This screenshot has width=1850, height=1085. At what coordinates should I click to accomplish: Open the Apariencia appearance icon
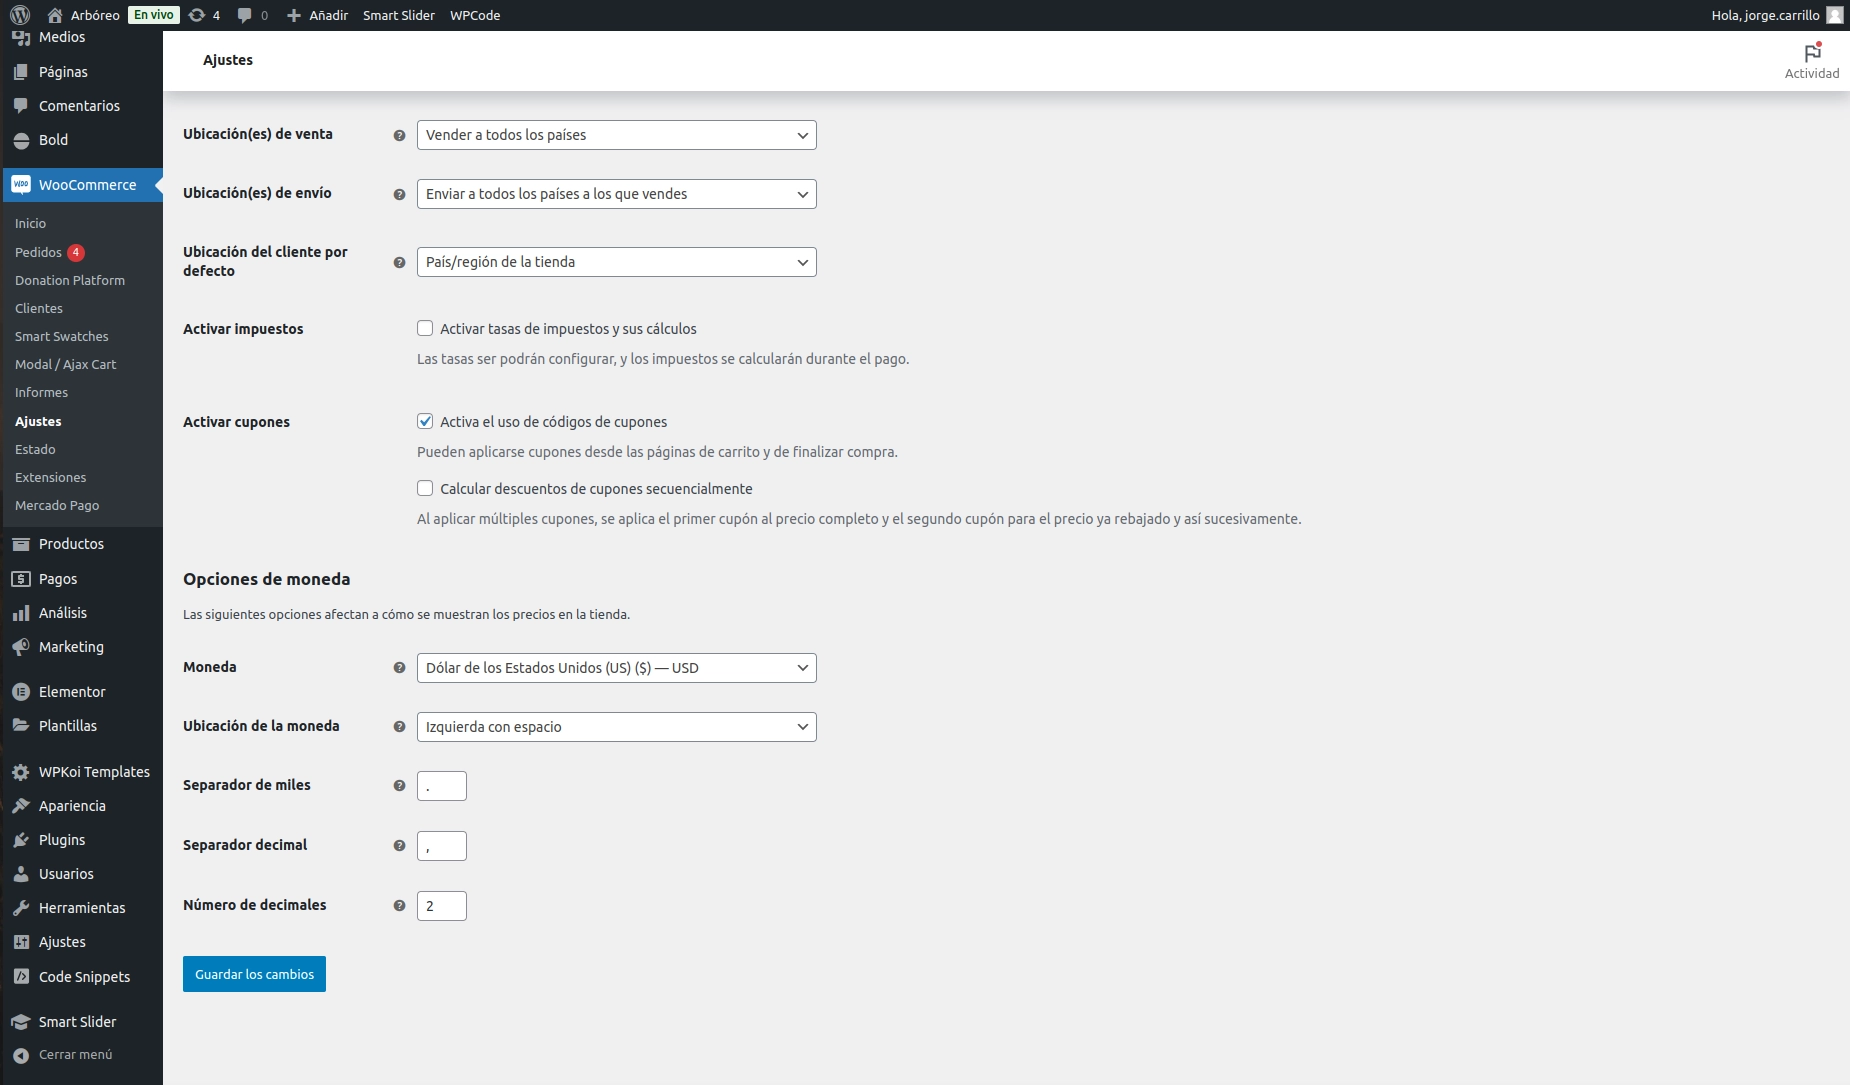pos(21,805)
